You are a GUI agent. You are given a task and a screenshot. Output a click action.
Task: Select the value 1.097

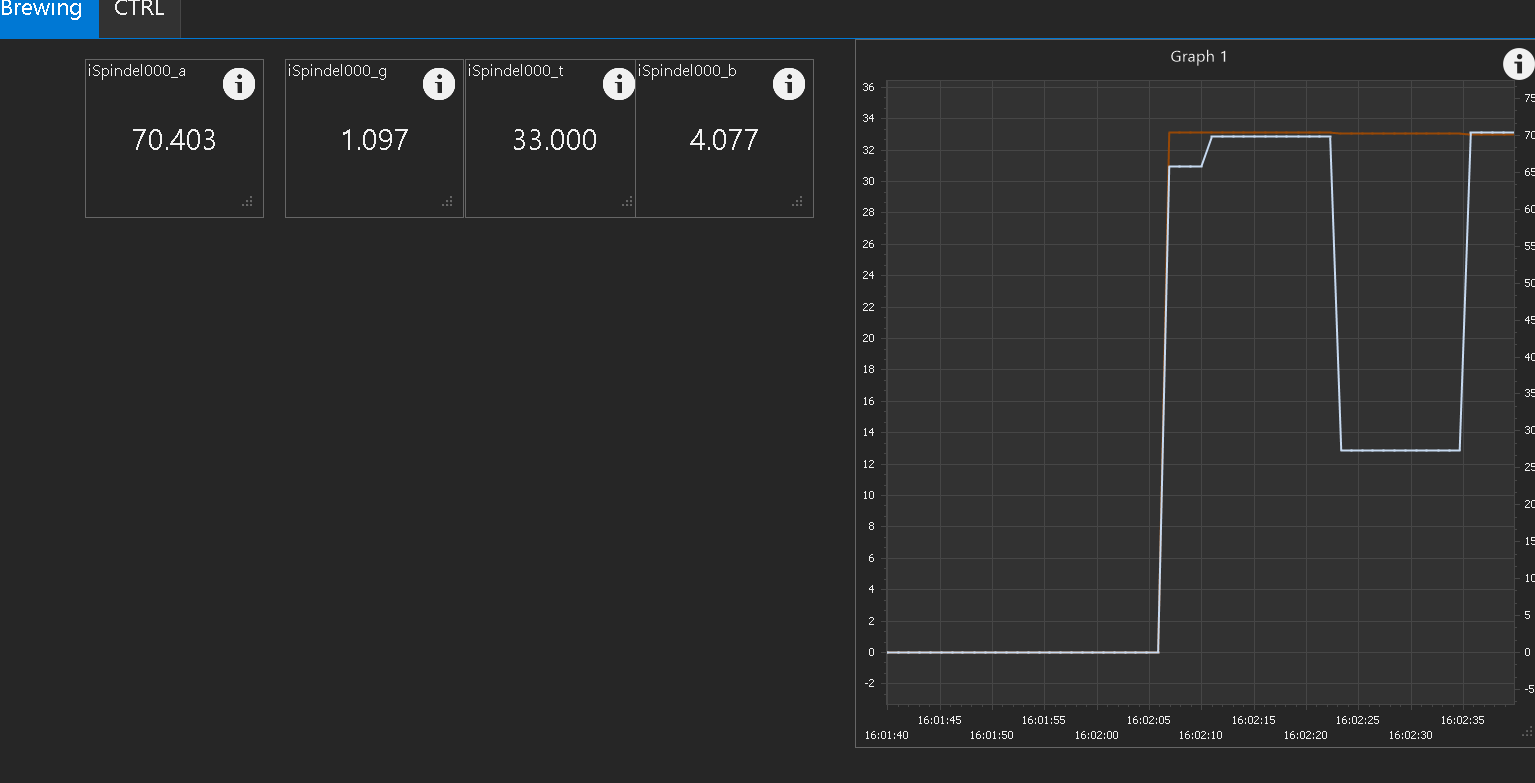375,140
